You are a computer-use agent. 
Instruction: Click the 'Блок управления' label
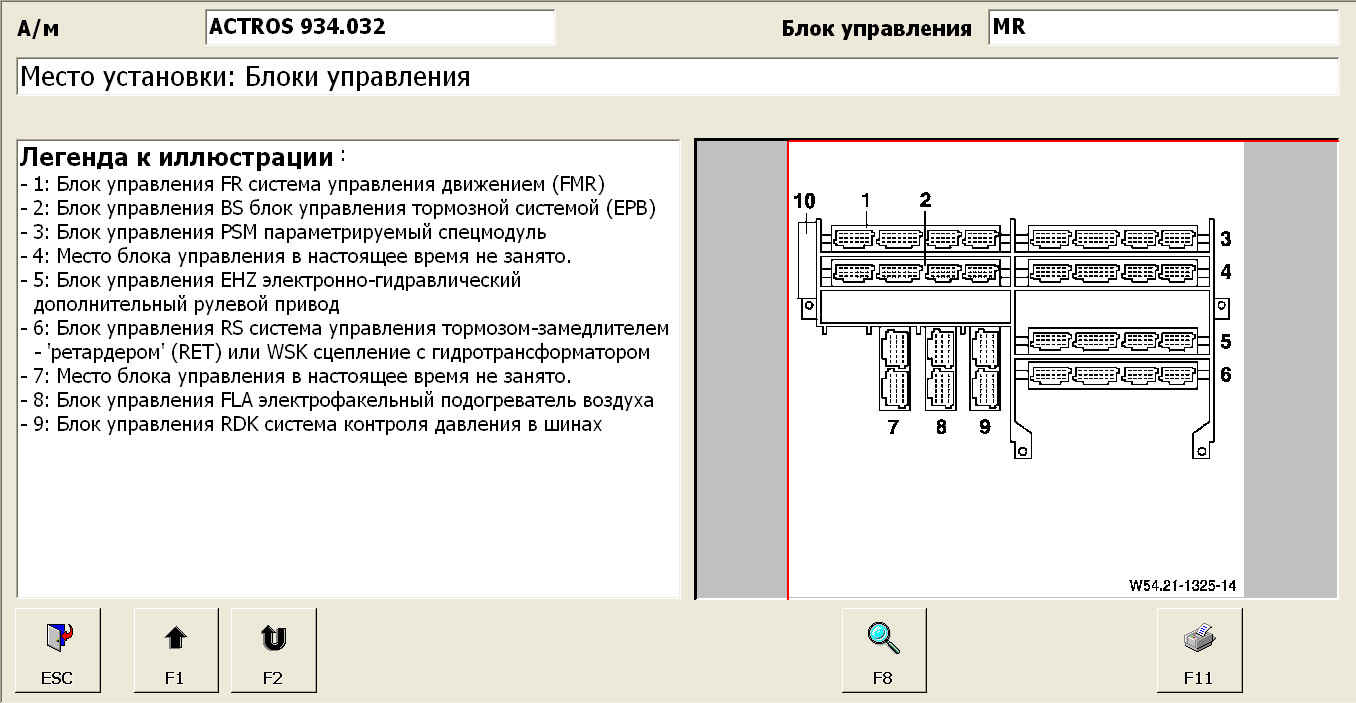876,28
